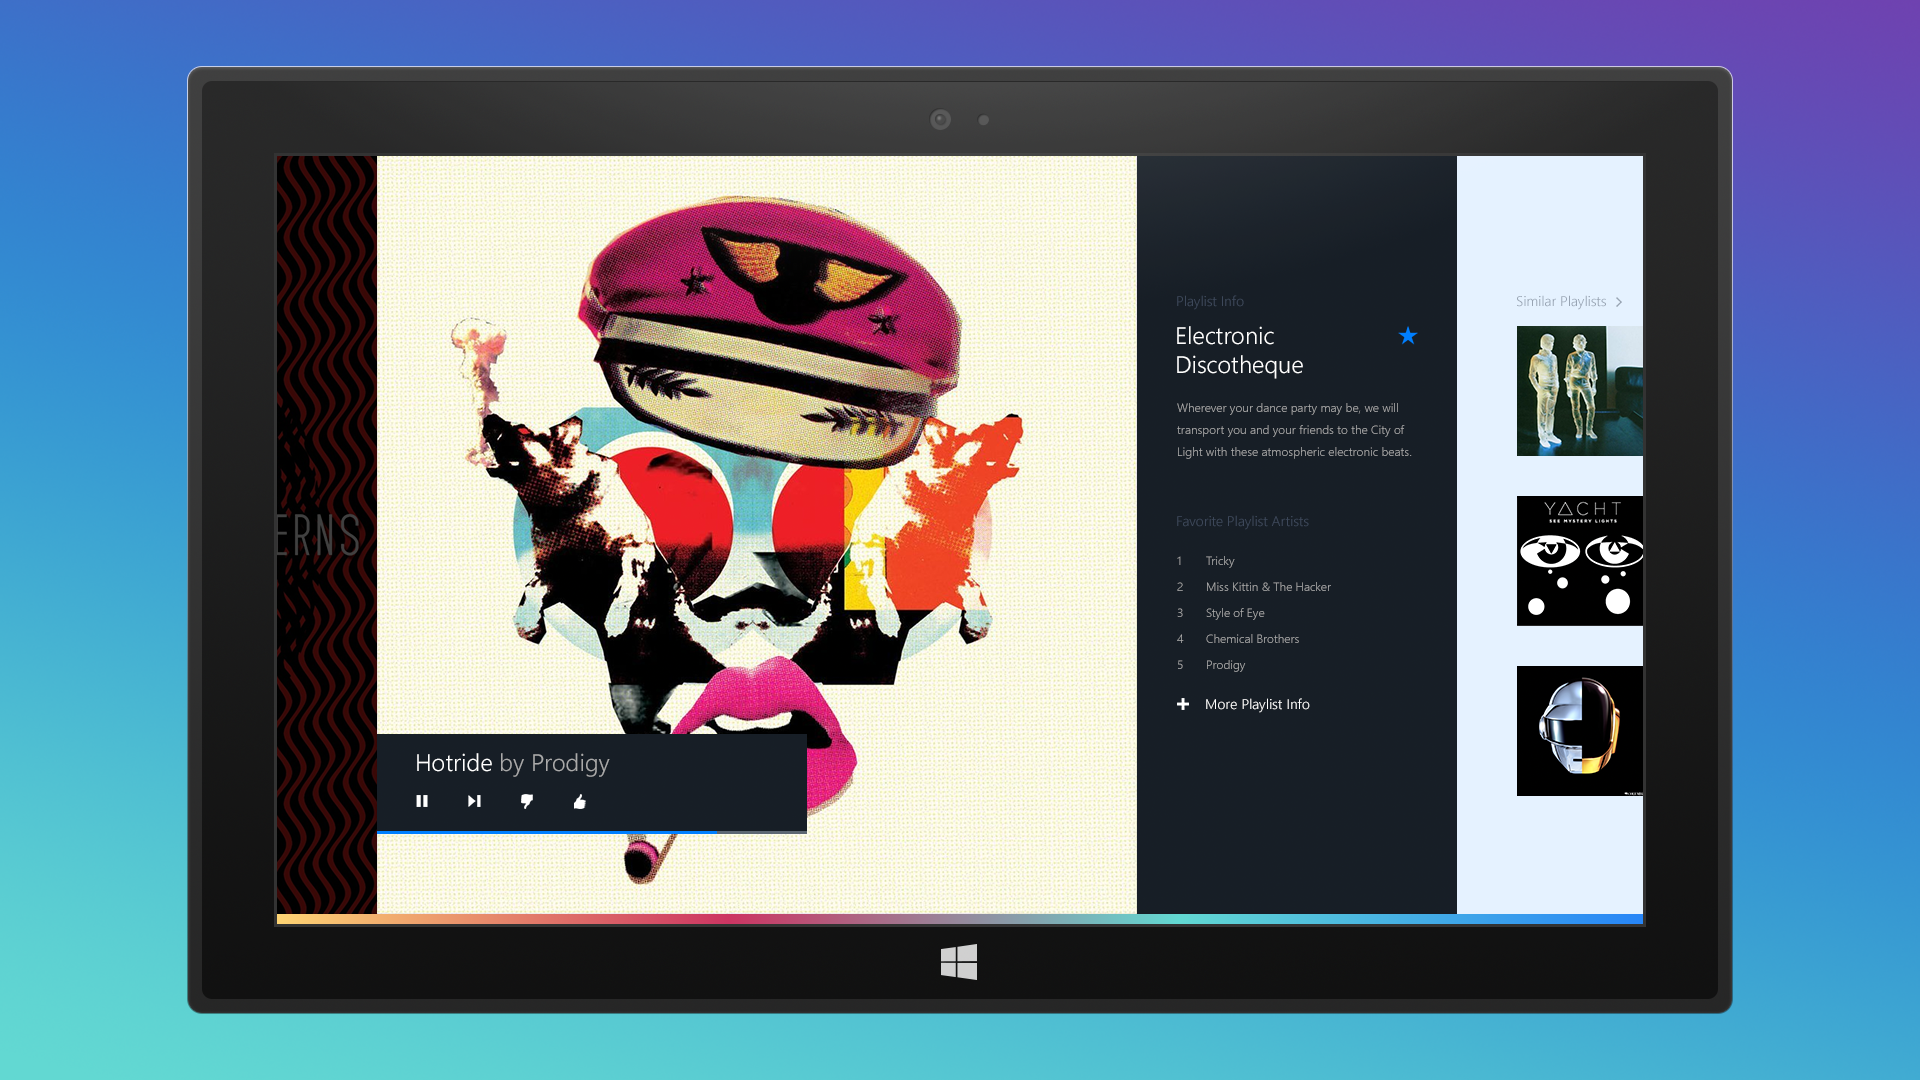The image size is (1920, 1080).
Task: Click chevron next to Similar Playlists
Action: (x=1619, y=302)
